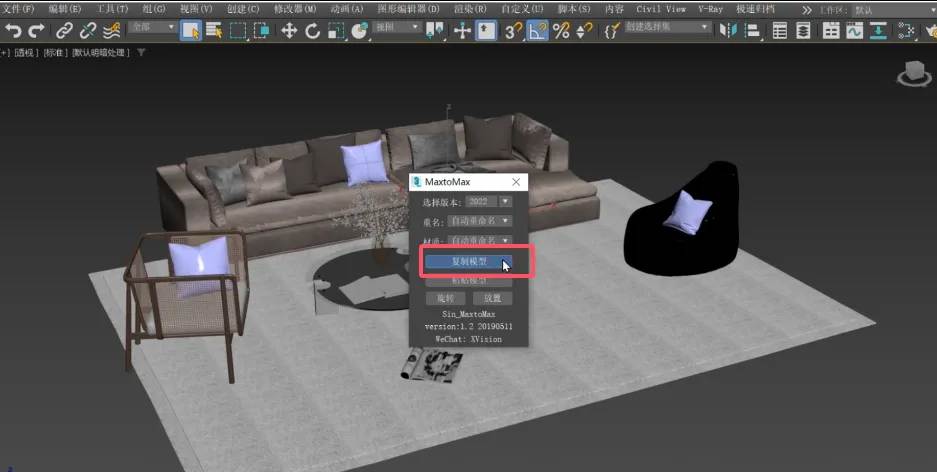Open the 文件(F) menu
937x472 pixels.
(18, 9)
